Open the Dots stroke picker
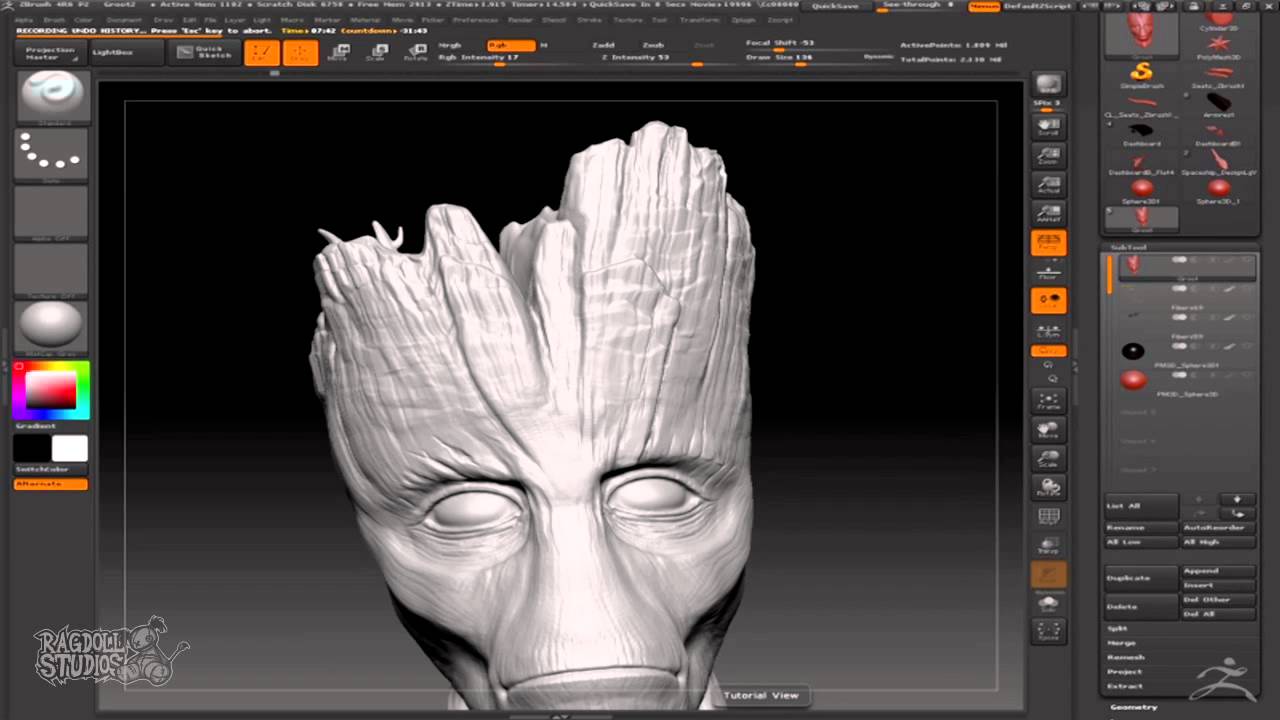Image resolution: width=1280 pixels, height=720 pixels. [x=52, y=156]
